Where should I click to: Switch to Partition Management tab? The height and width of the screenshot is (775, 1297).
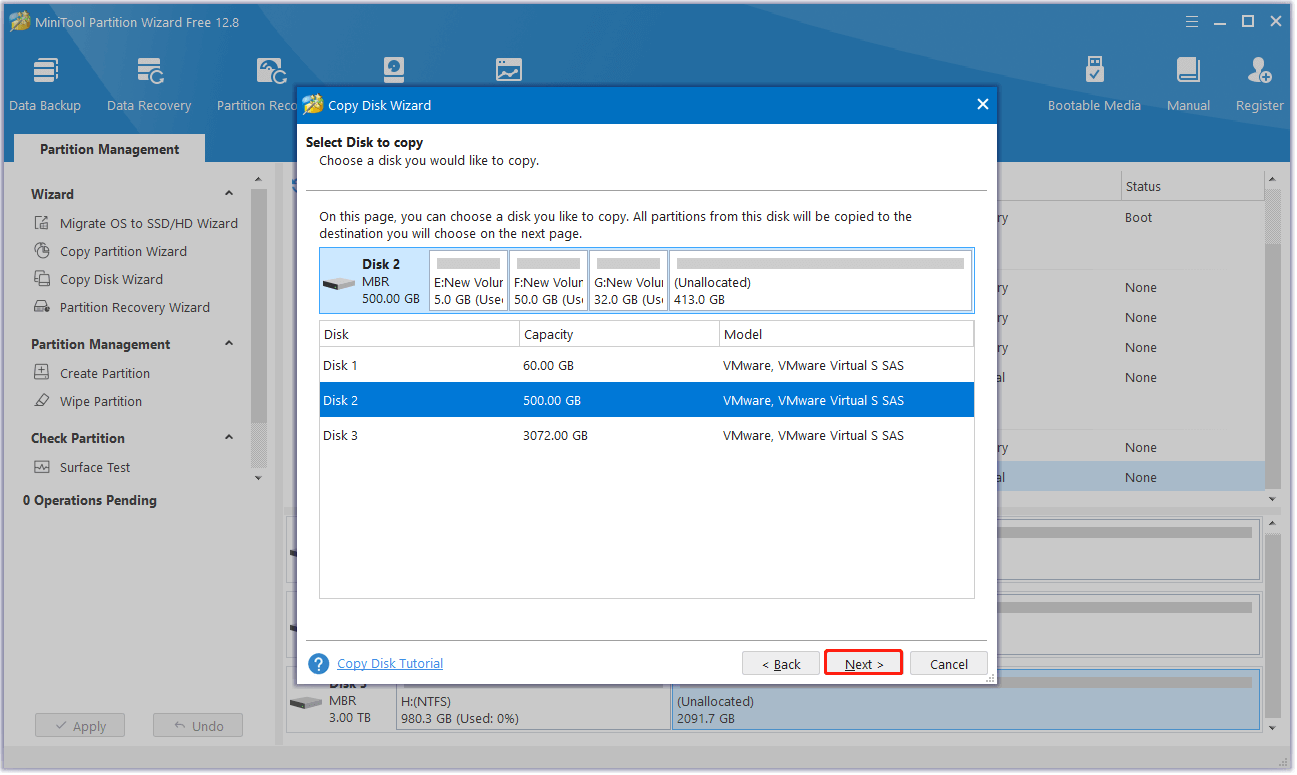coord(110,149)
